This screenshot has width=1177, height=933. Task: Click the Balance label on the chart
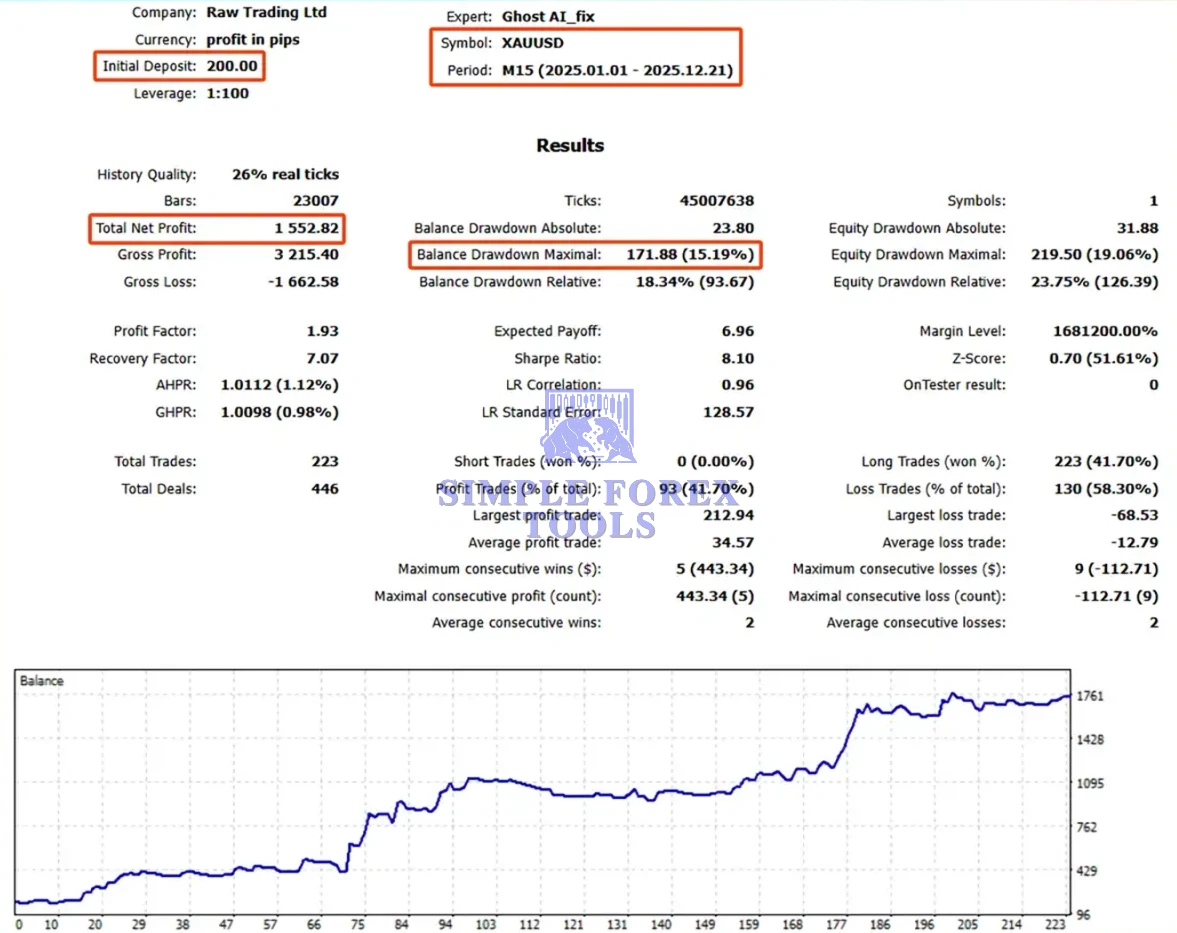tap(42, 681)
